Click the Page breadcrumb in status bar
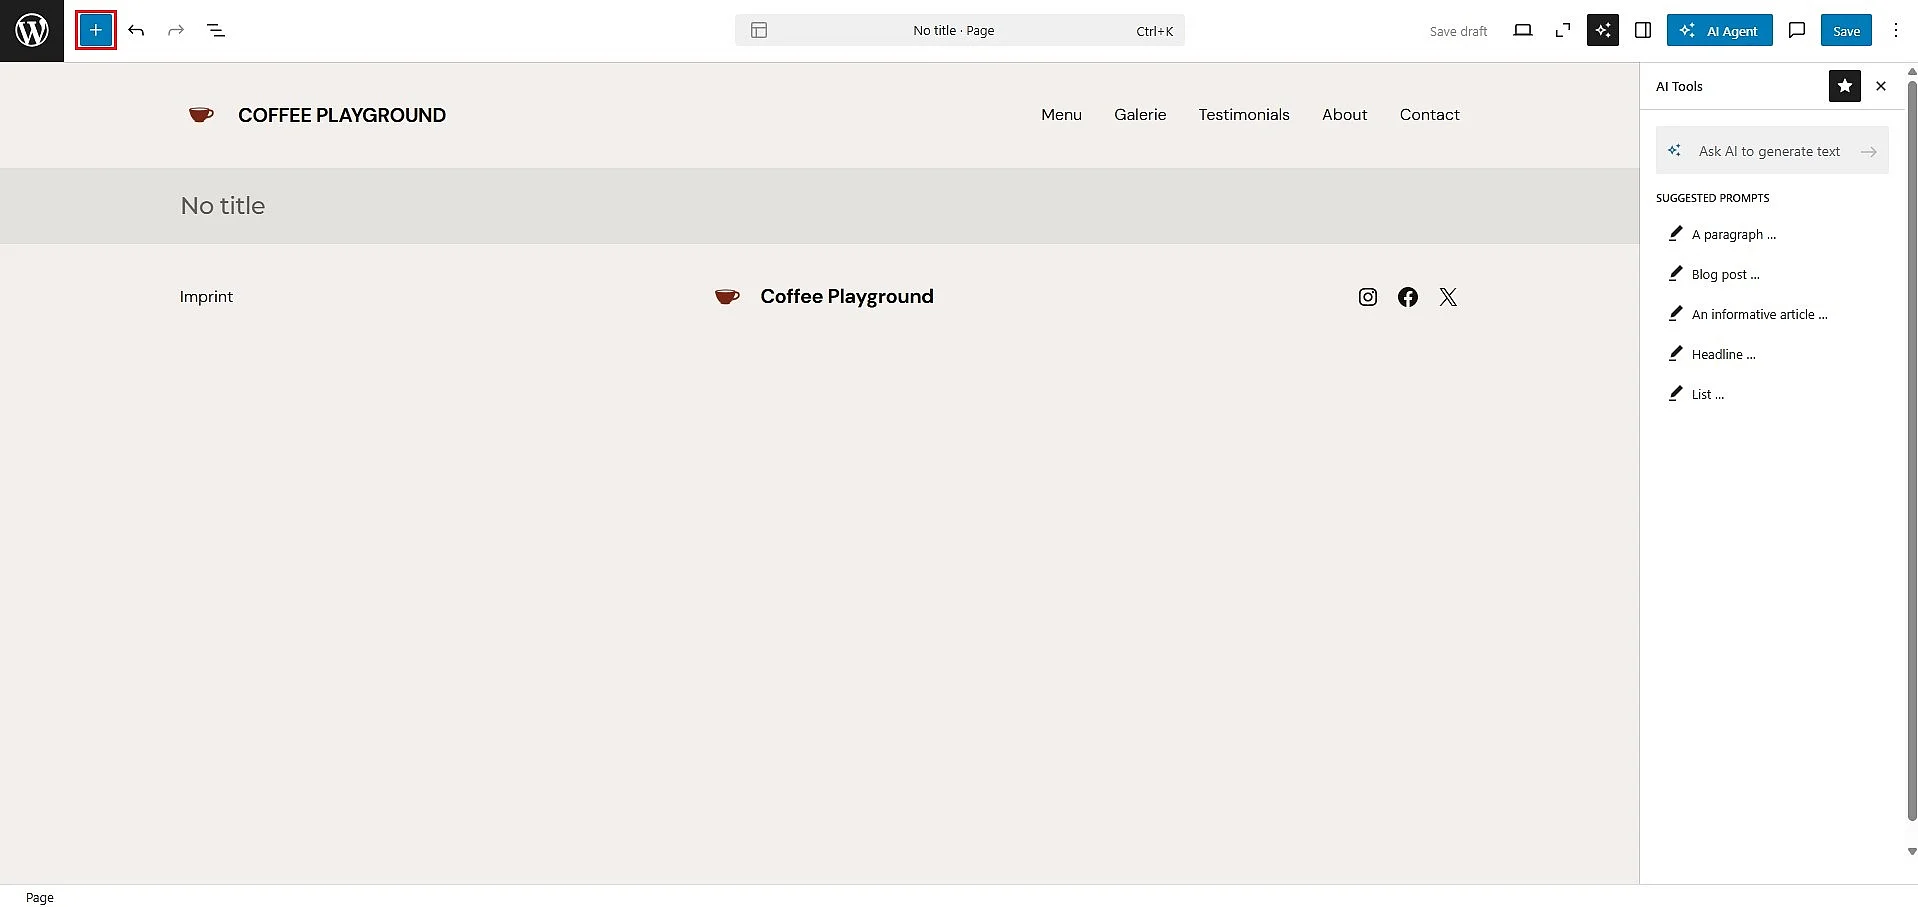This screenshot has width=1918, height=907. [x=40, y=897]
